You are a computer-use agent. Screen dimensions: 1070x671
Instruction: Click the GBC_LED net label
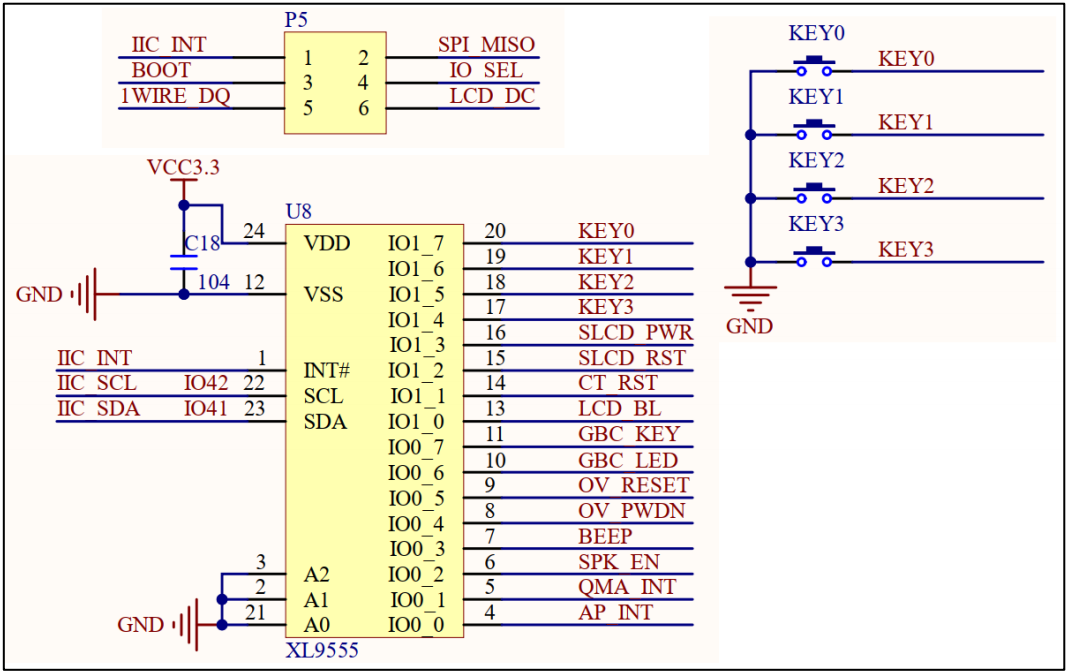coord(628,460)
